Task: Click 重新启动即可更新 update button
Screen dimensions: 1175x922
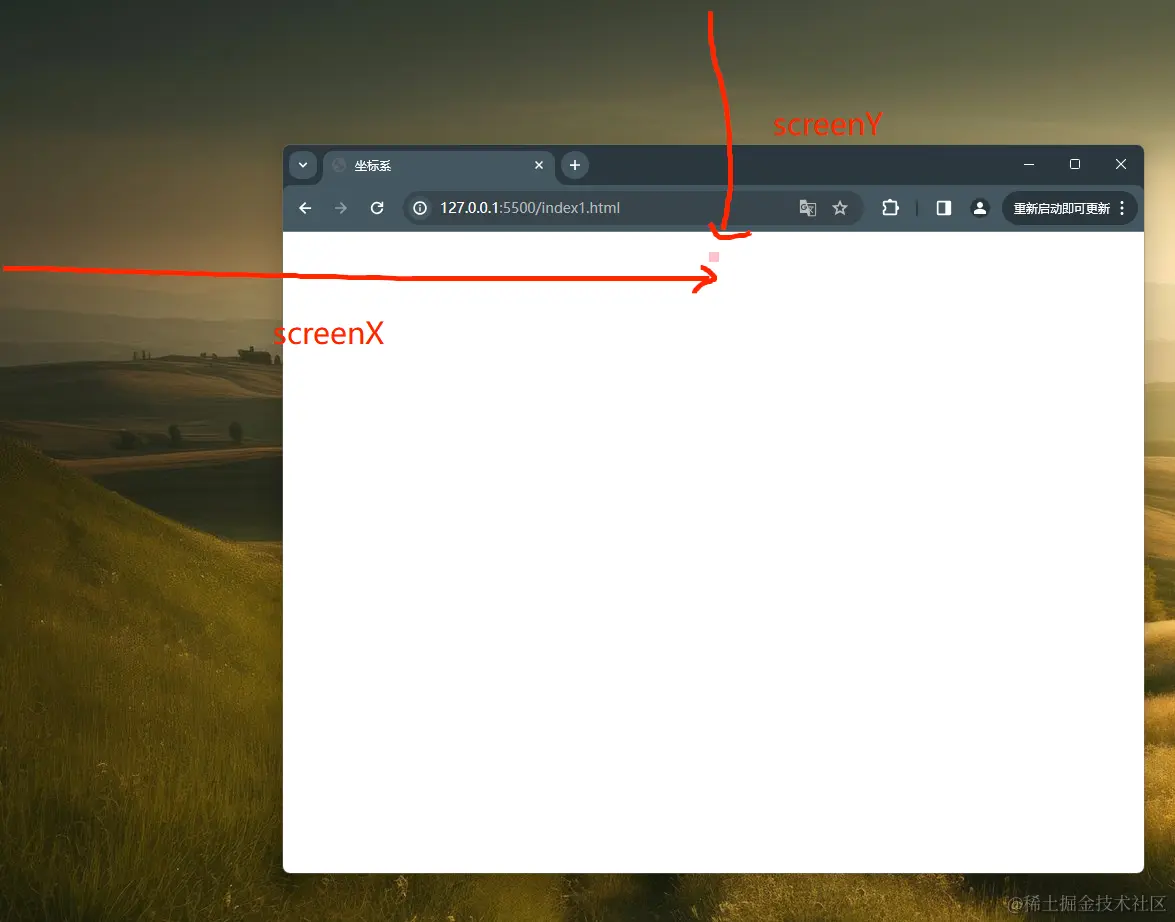Action: (x=1061, y=208)
